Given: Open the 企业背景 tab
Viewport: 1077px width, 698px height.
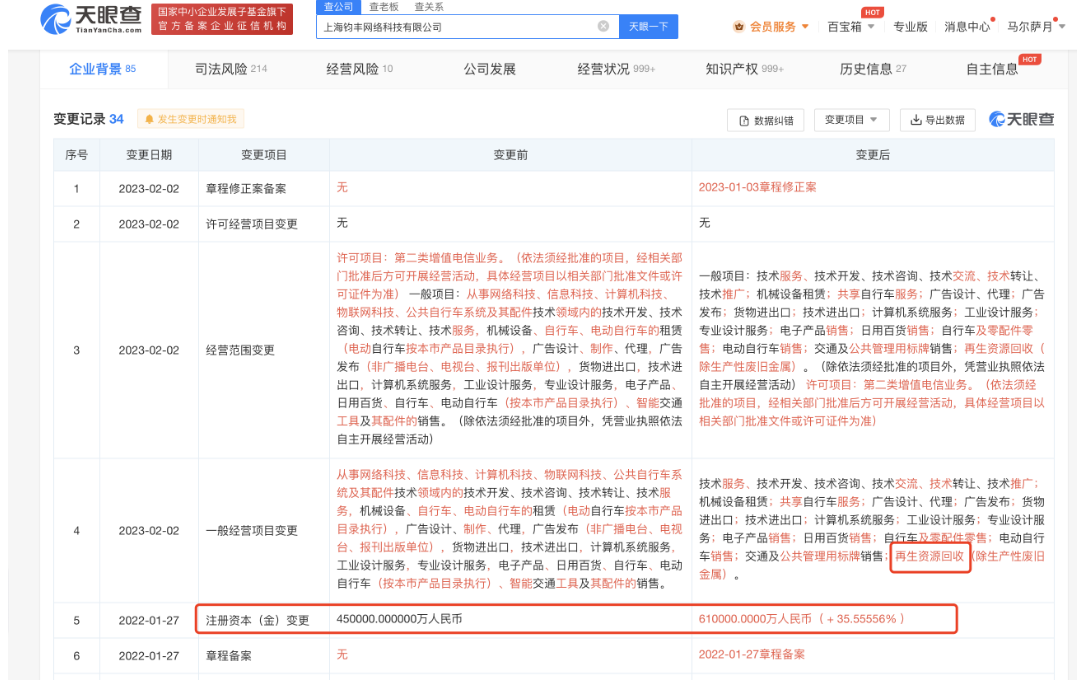Looking at the screenshot, I should [x=102, y=69].
